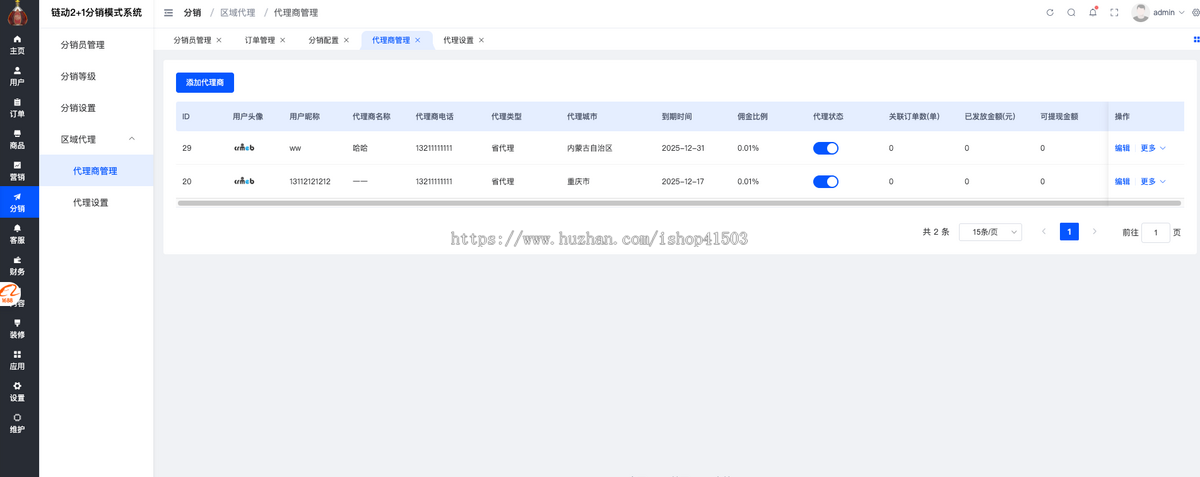Open the notification bell
Image resolution: width=1200 pixels, height=477 pixels.
tap(1092, 13)
